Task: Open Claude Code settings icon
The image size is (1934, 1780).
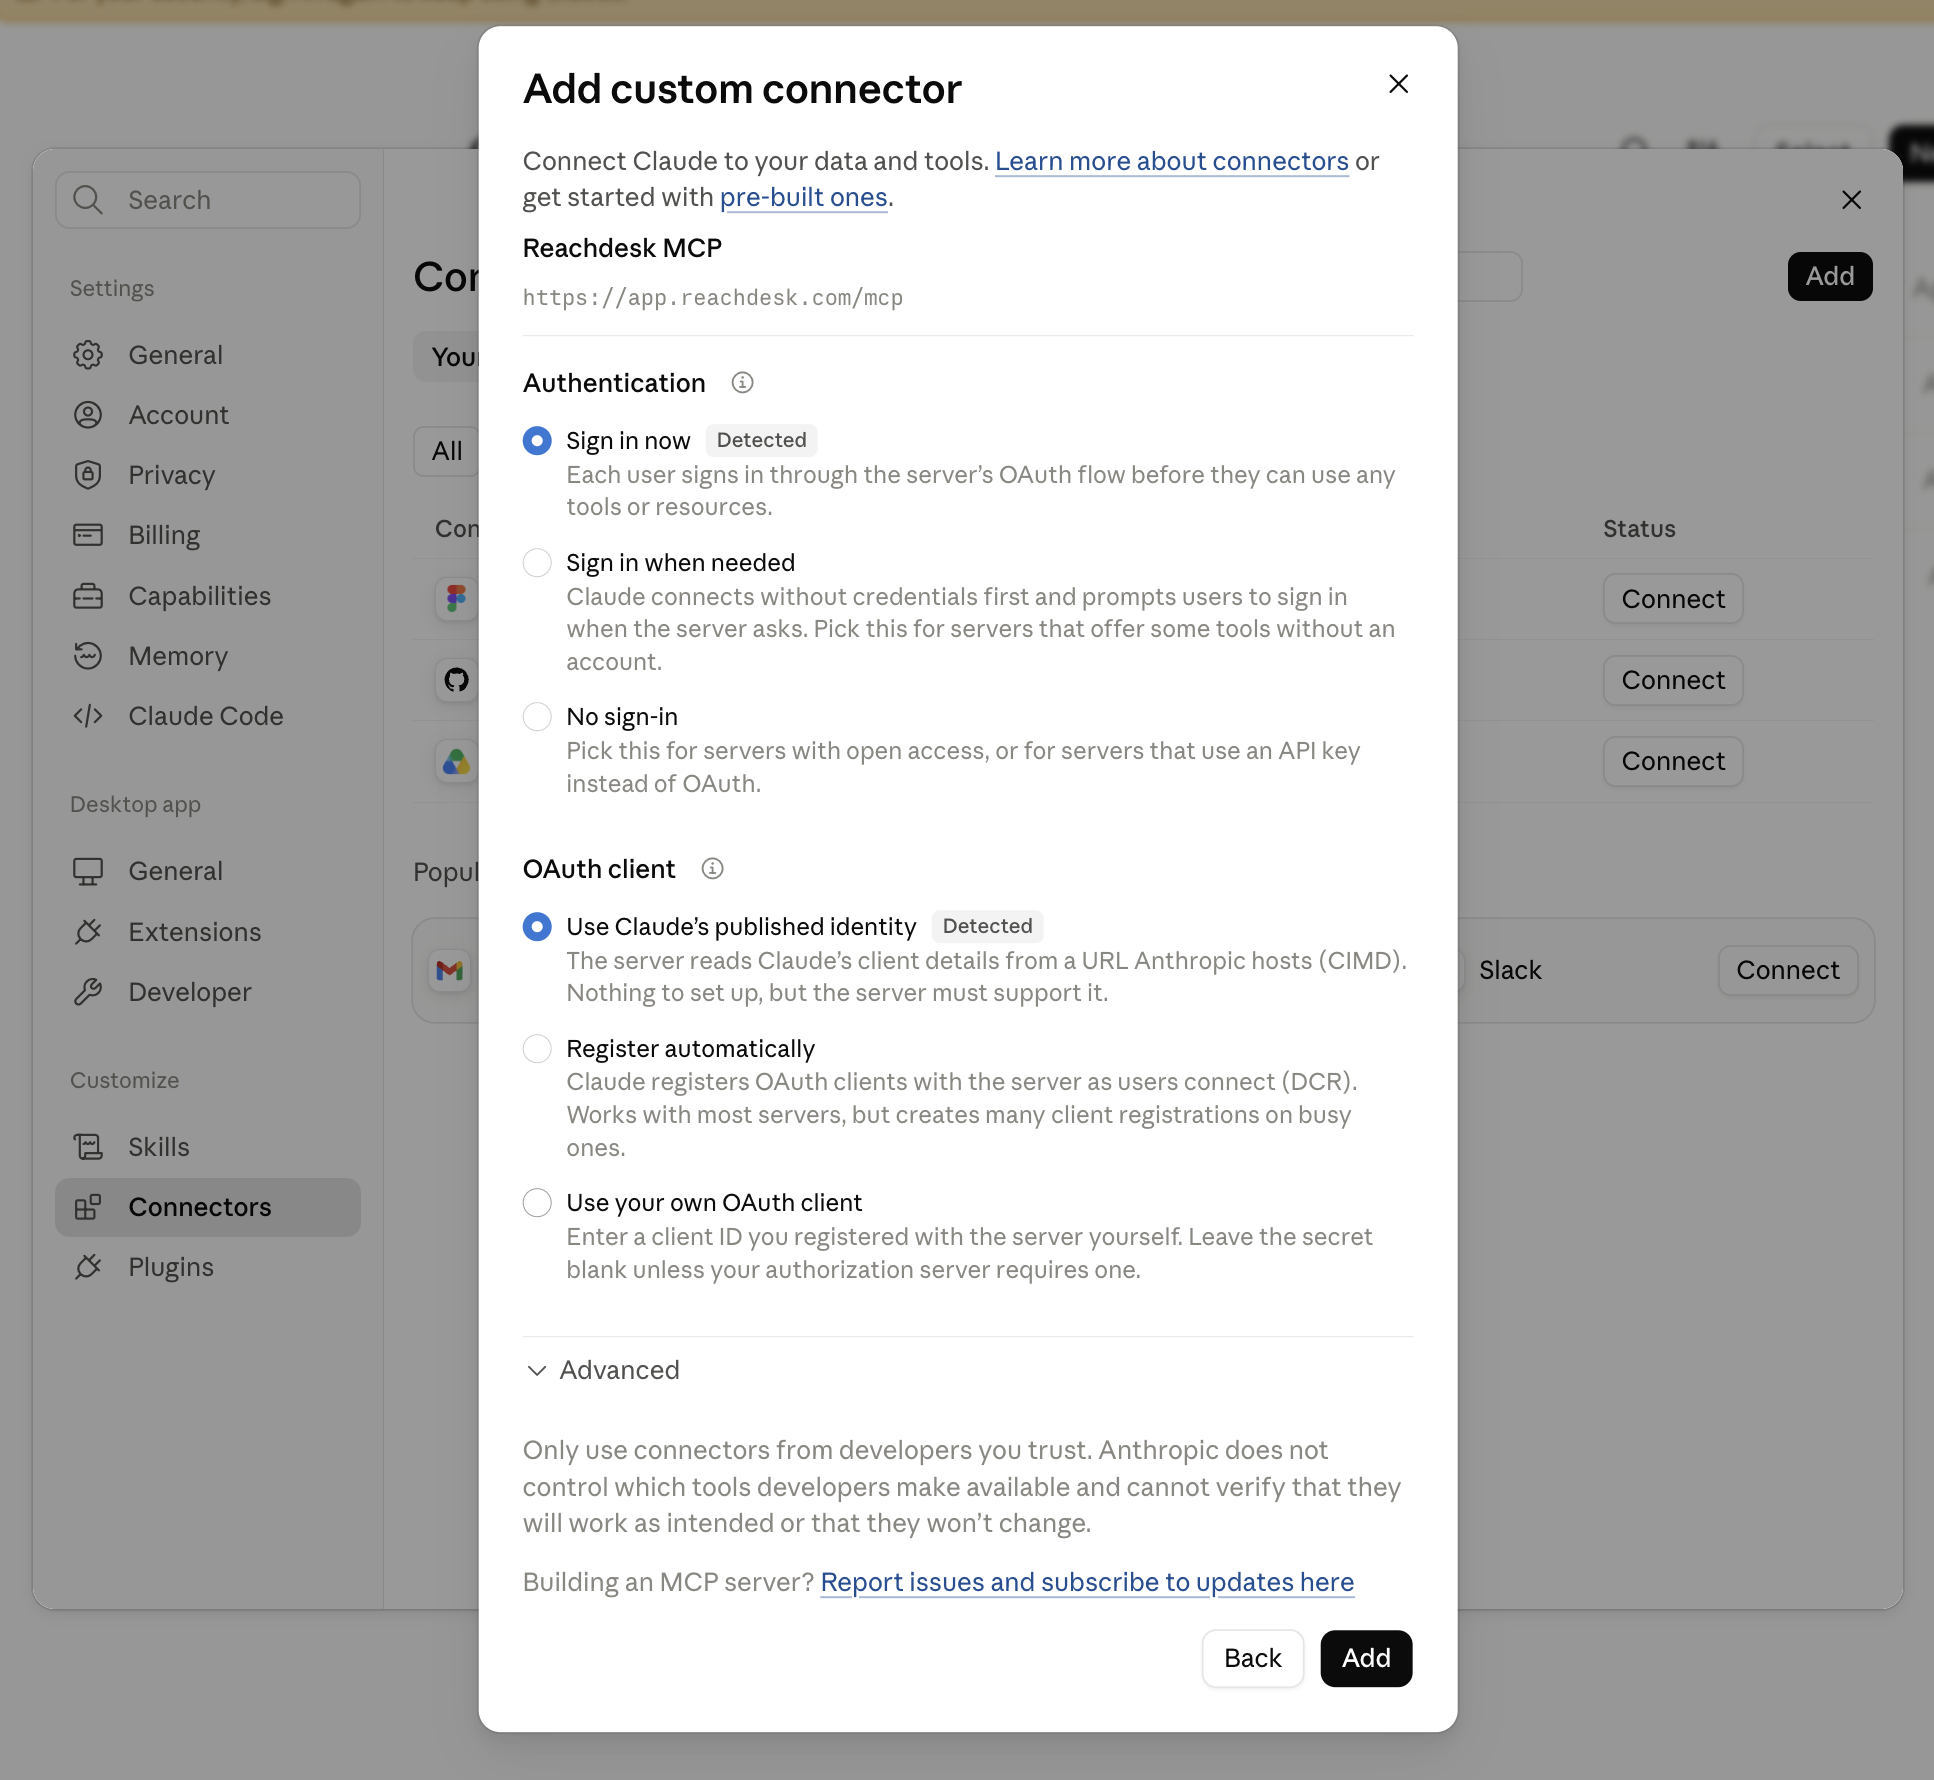Action: (88, 716)
